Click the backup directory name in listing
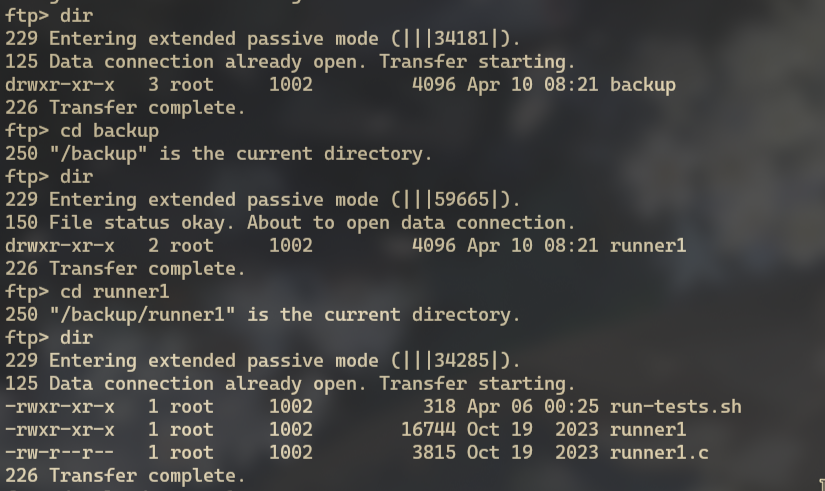Viewport: 825px width, 491px height. [x=643, y=85]
